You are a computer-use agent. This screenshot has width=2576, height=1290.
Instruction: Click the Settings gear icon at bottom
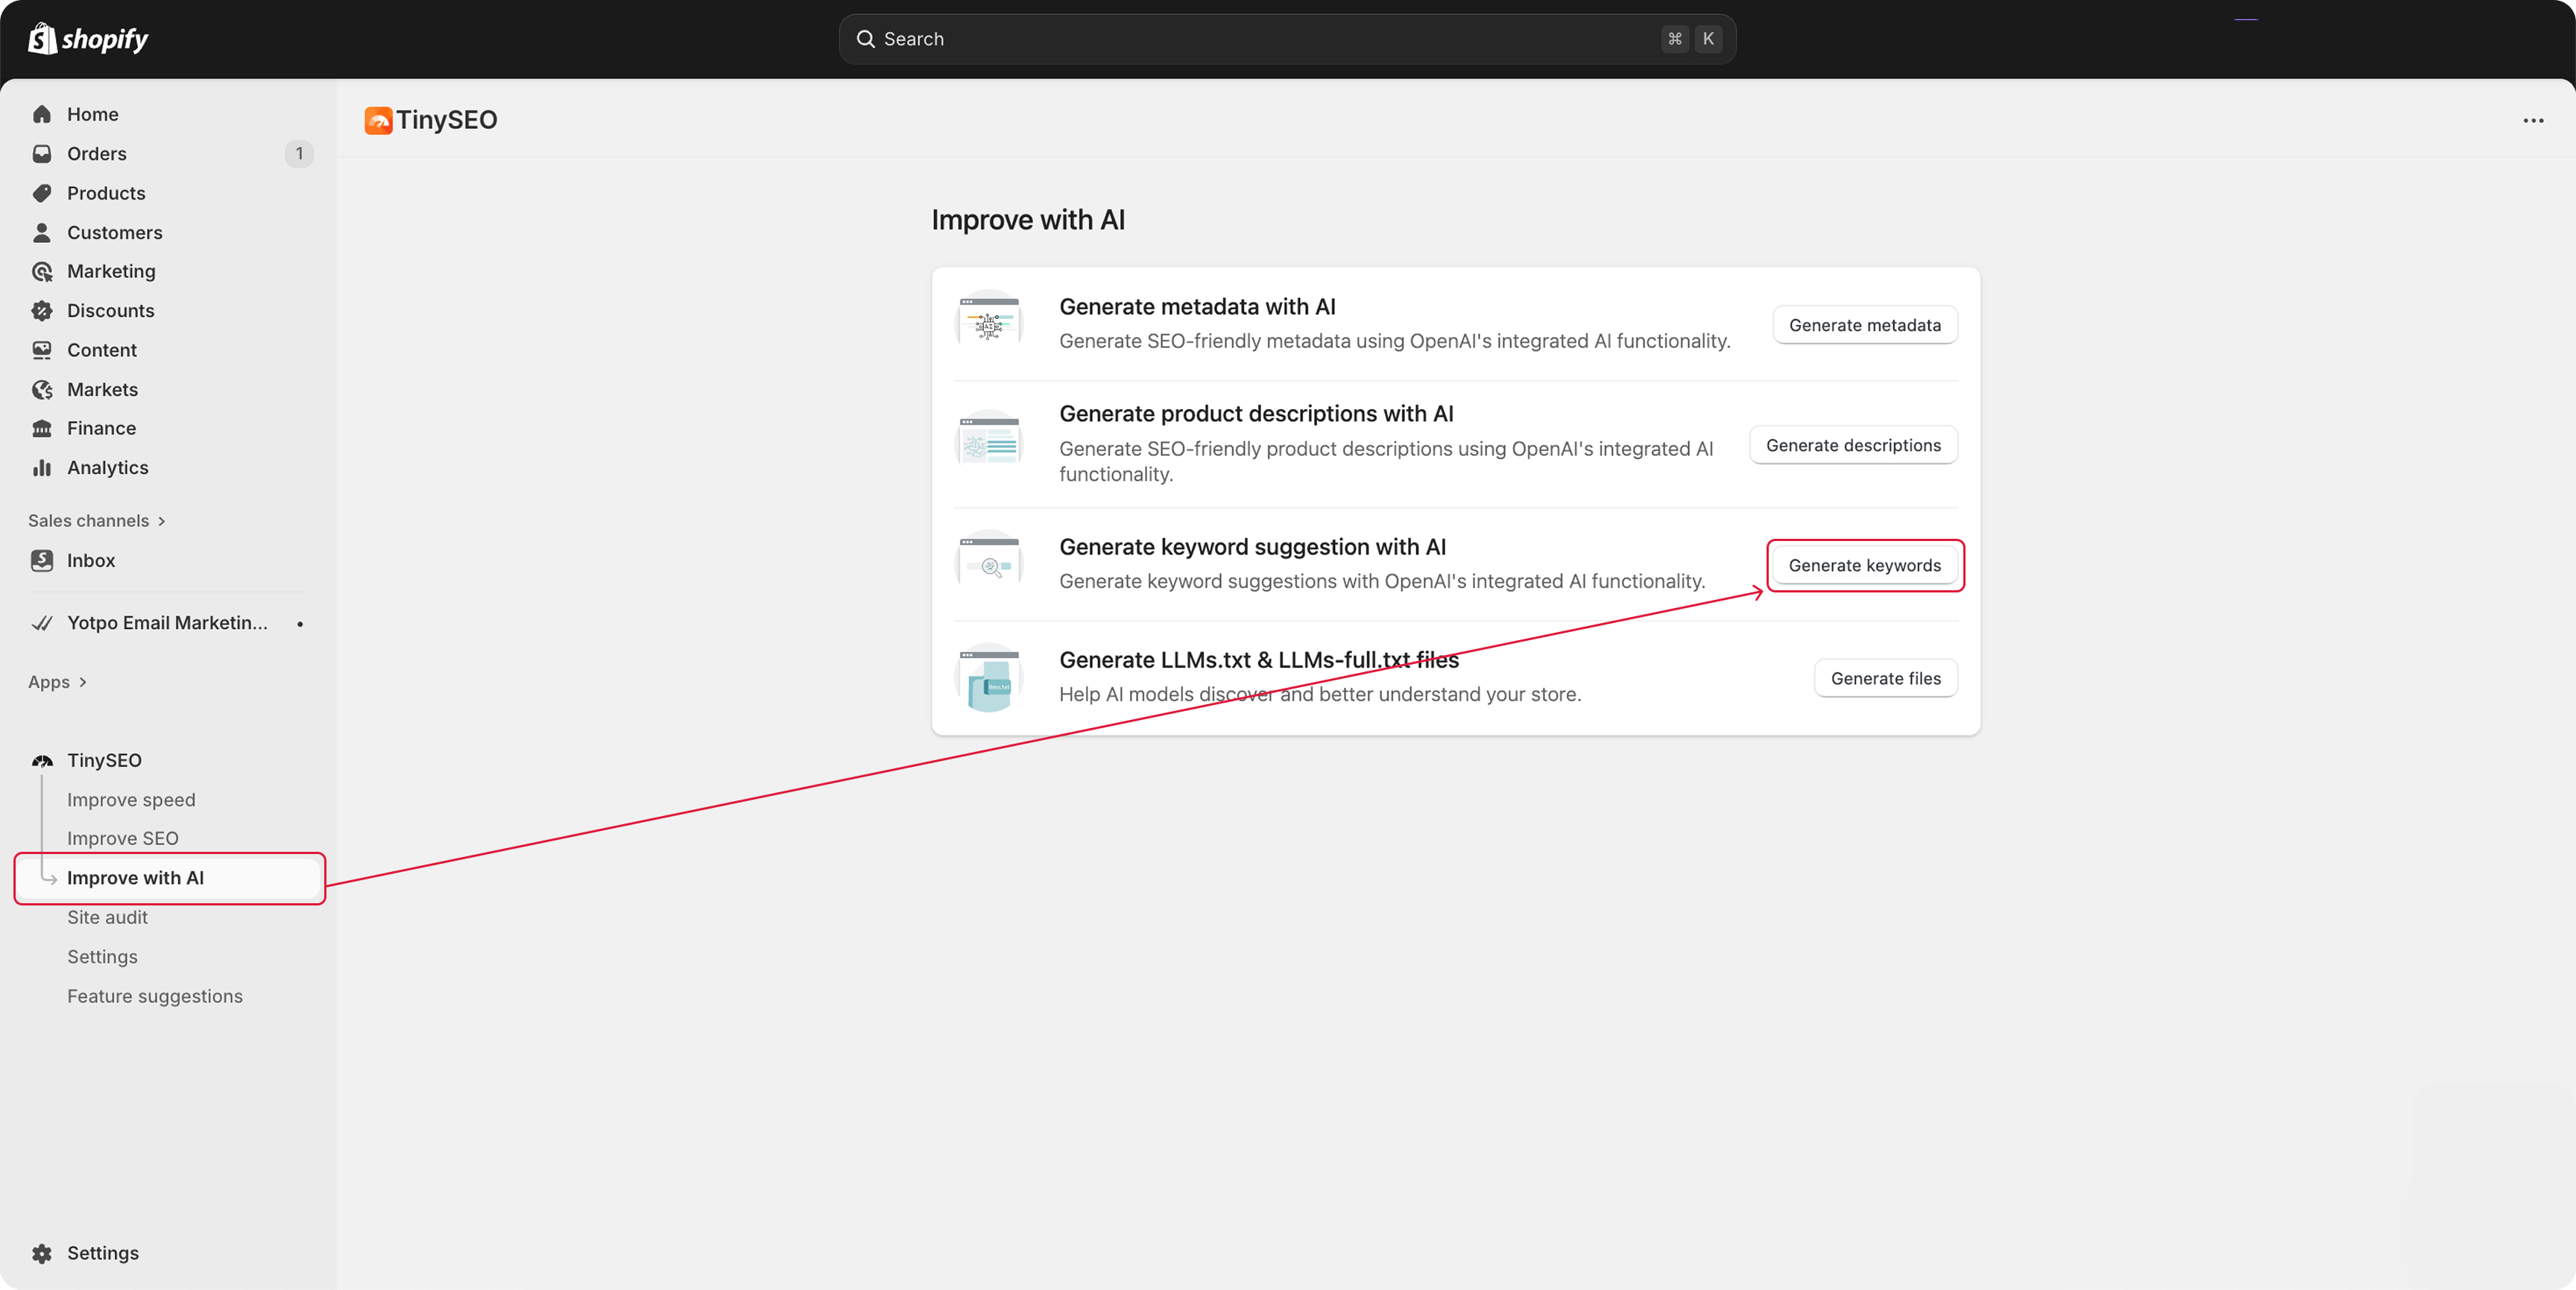42,1253
